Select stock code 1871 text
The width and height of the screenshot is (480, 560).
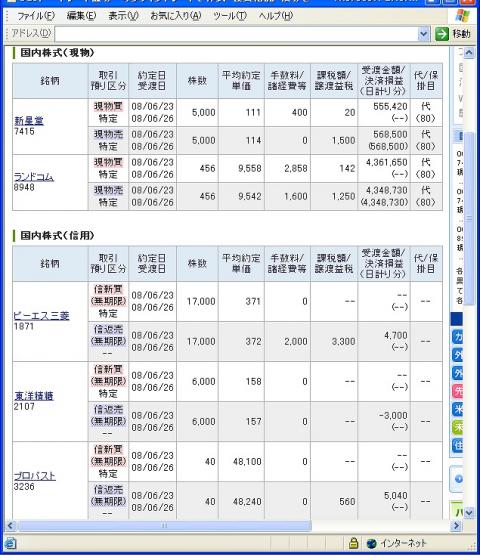click(x=24, y=326)
